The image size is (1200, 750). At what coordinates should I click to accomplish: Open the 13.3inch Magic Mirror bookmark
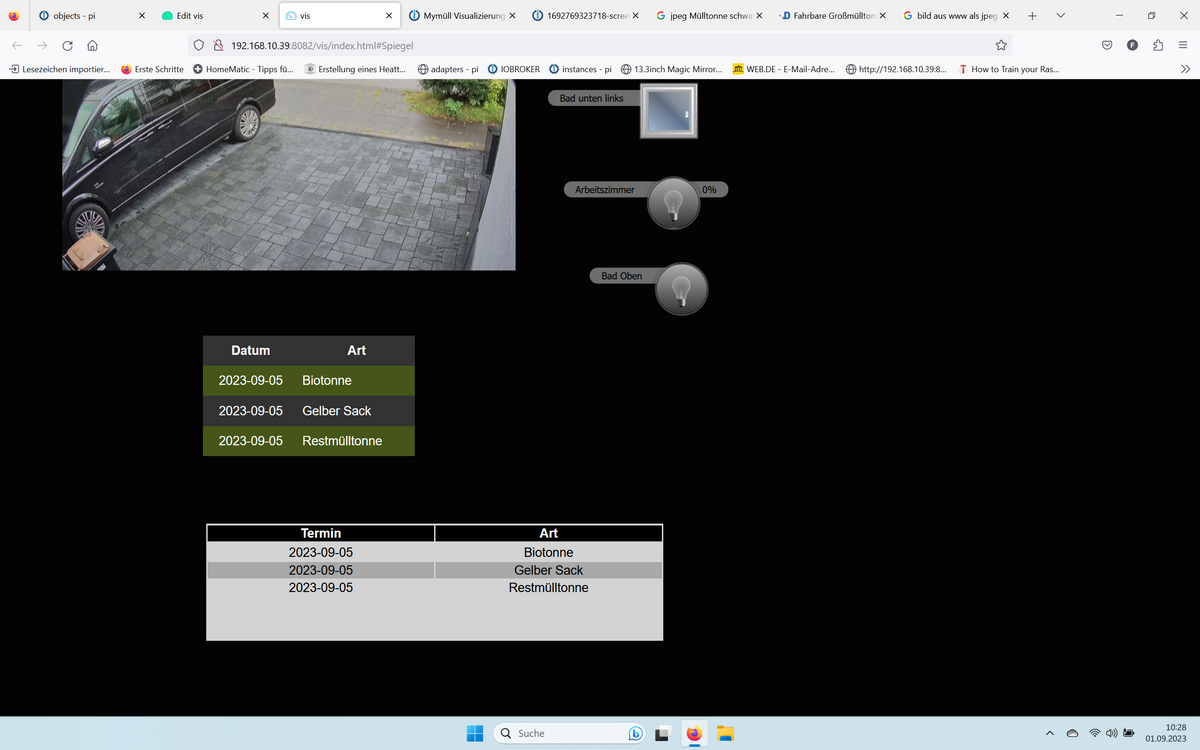(671, 69)
